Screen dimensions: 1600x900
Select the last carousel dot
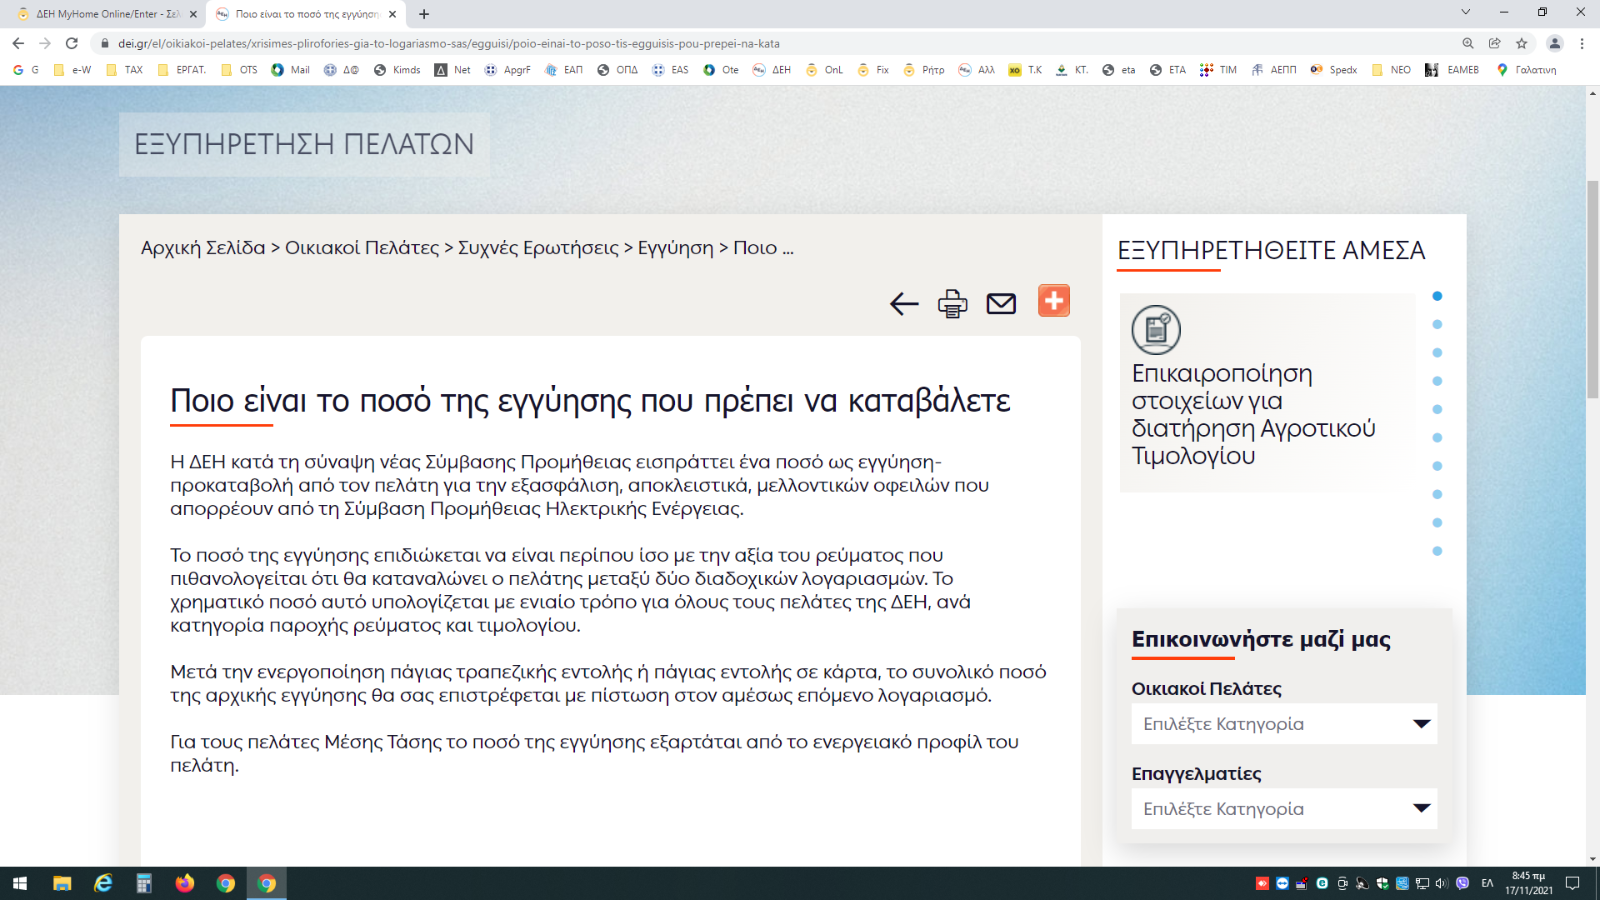click(1437, 551)
